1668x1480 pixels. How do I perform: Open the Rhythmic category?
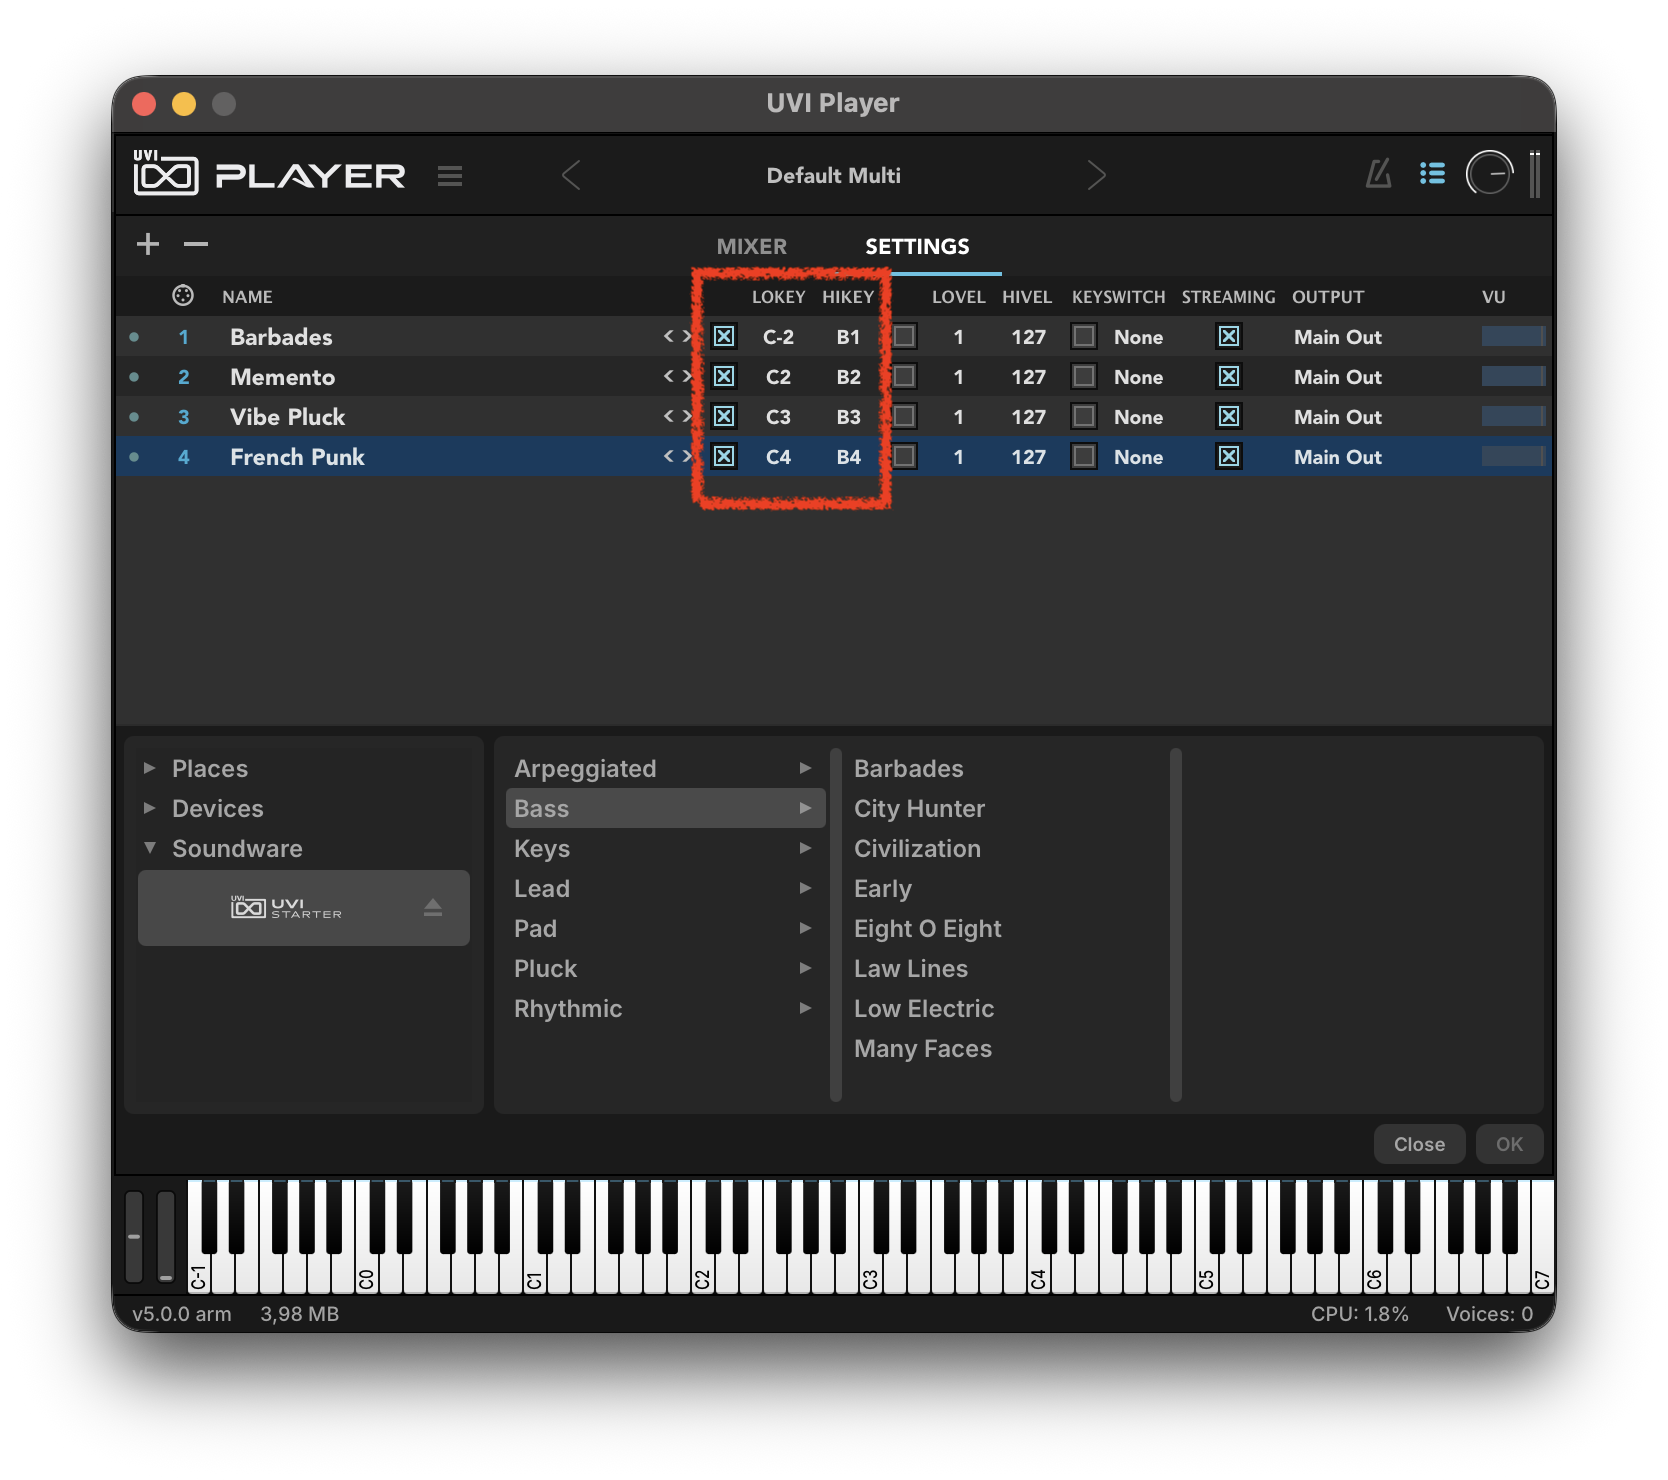(664, 1008)
